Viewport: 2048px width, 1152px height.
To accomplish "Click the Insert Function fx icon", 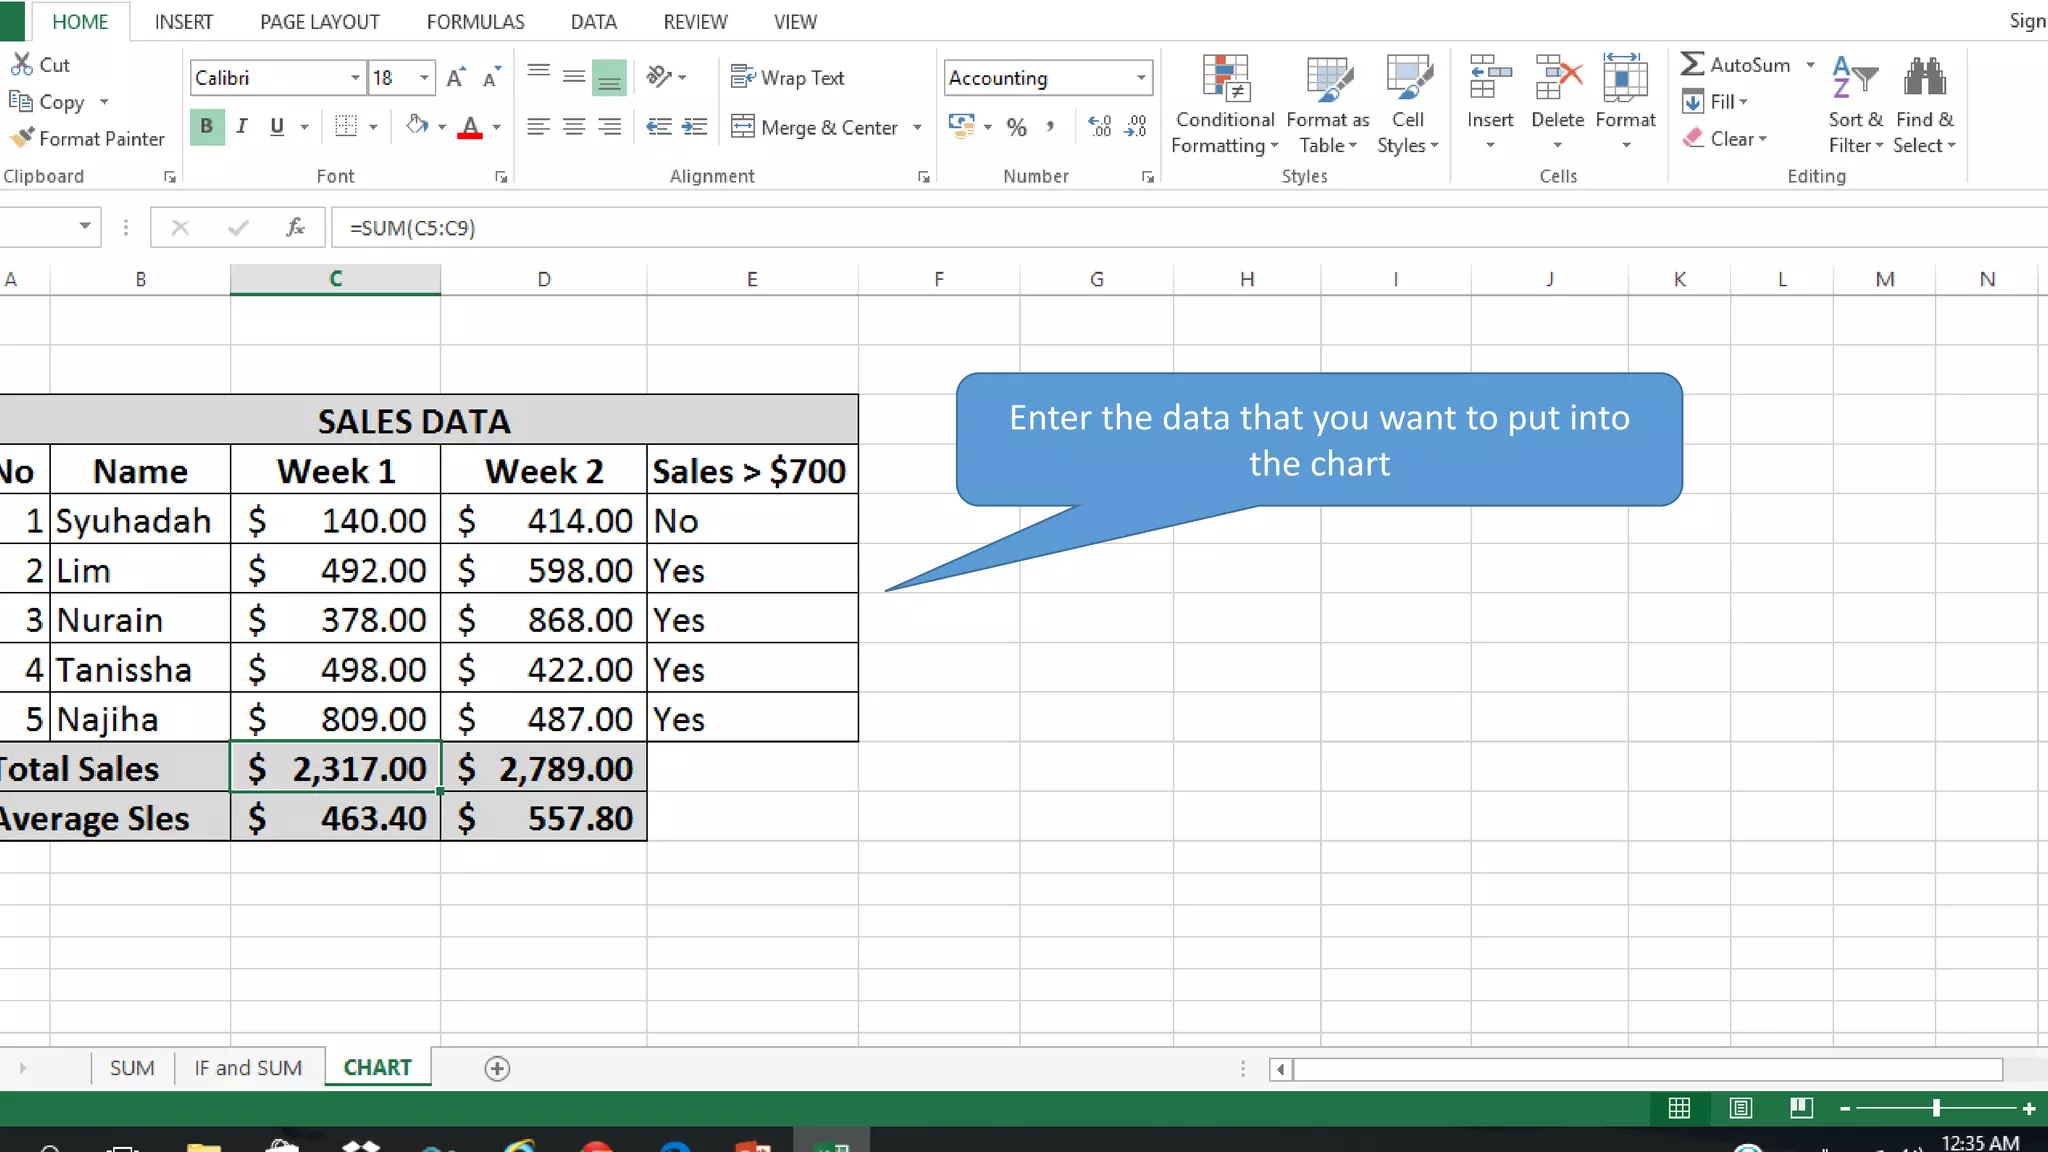I will (x=295, y=227).
